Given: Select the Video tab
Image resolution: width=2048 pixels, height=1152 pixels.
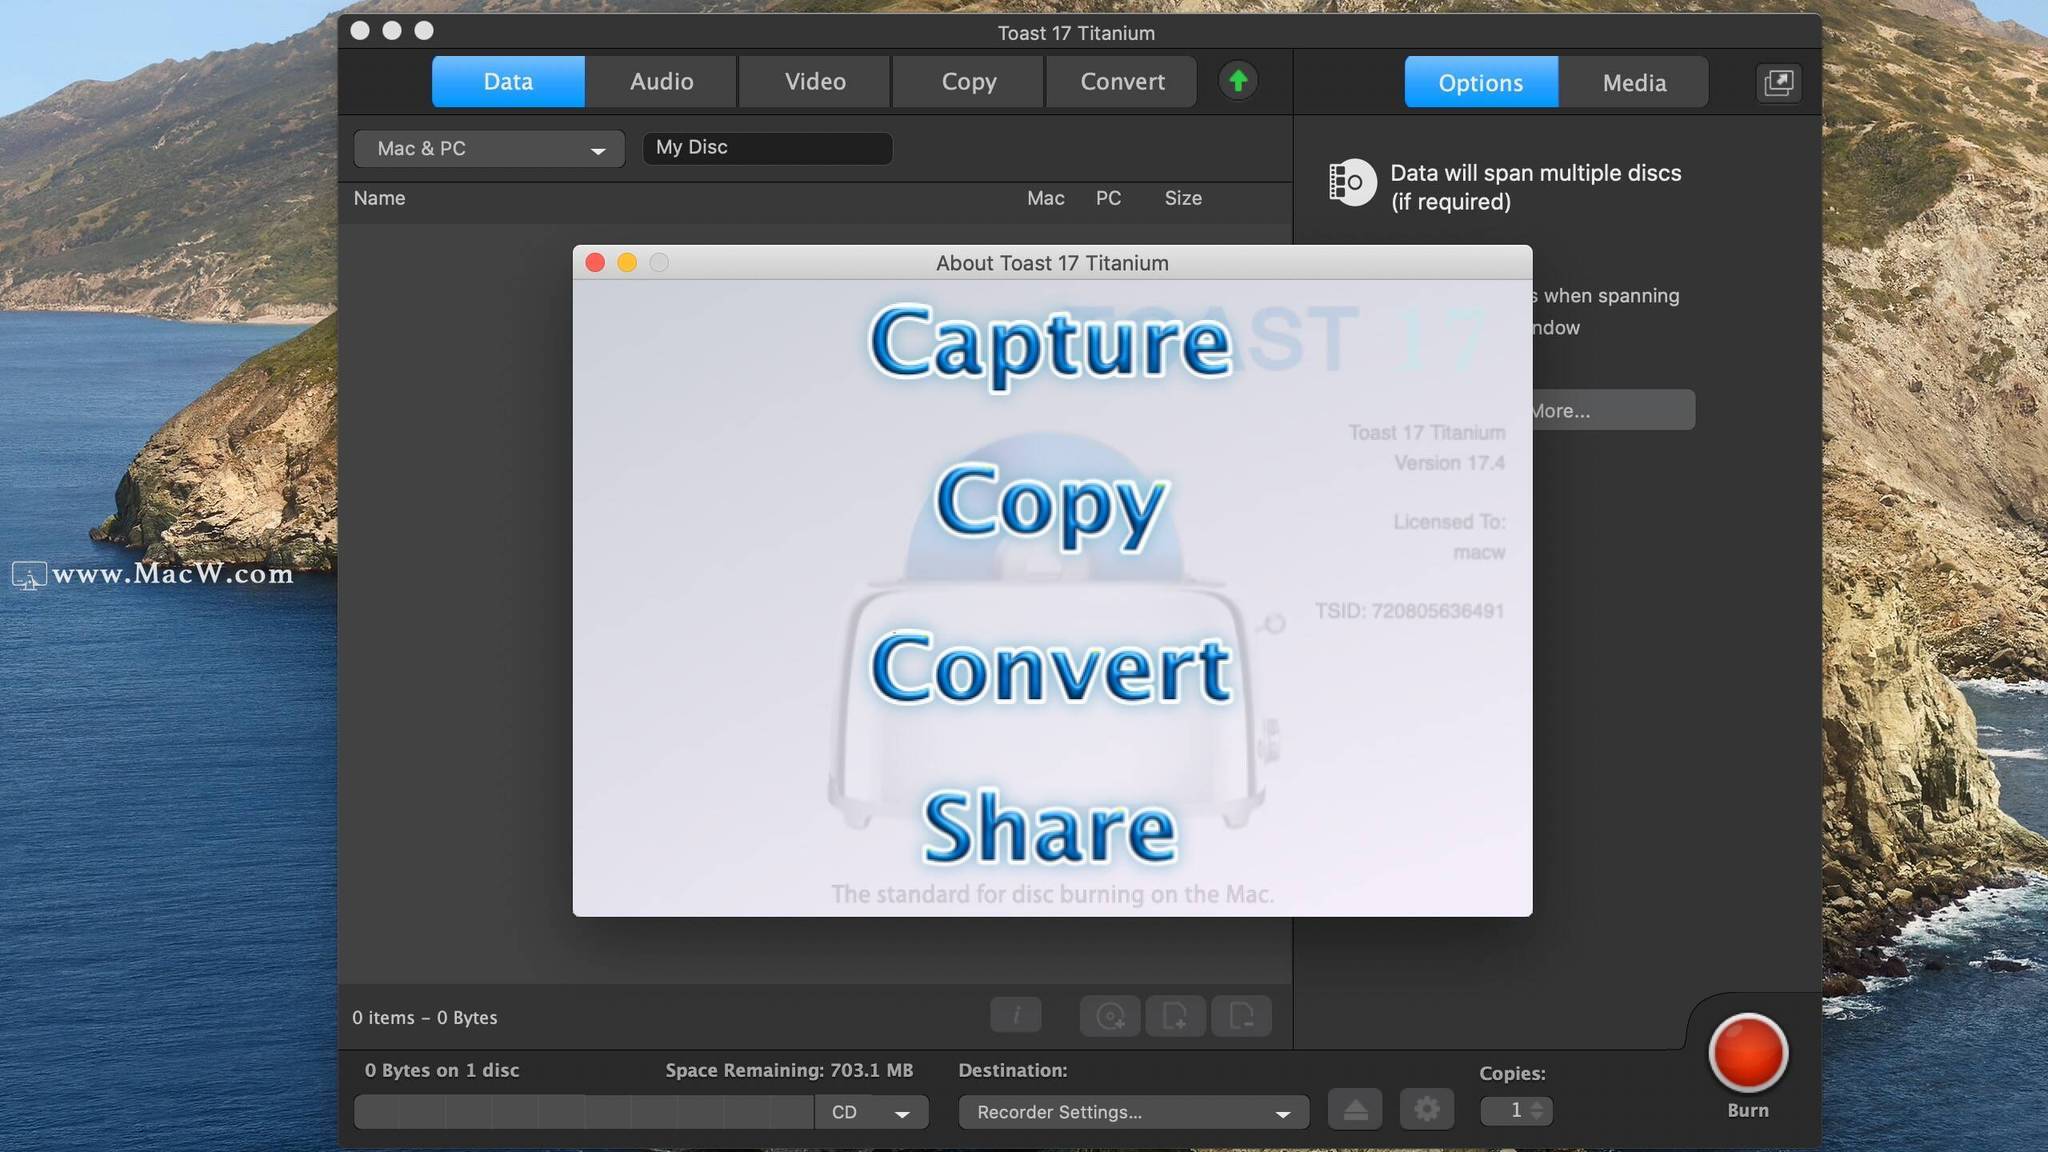Looking at the screenshot, I should pyautogui.click(x=815, y=81).
